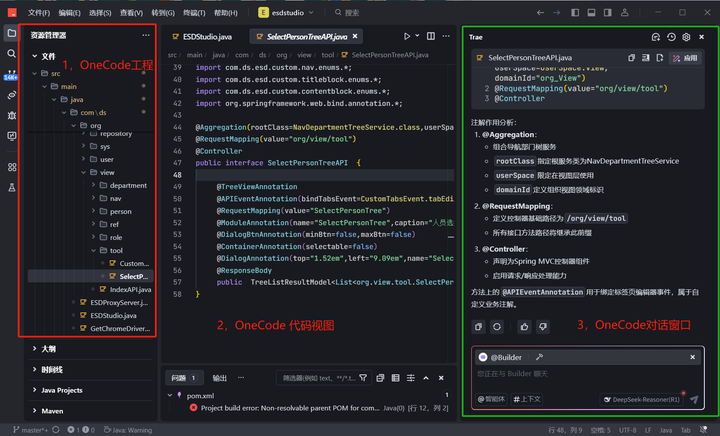Filter problems using the funnel icon
Image resolution: width=720 pixels, height=436 pixels.
tap(363, 378)
